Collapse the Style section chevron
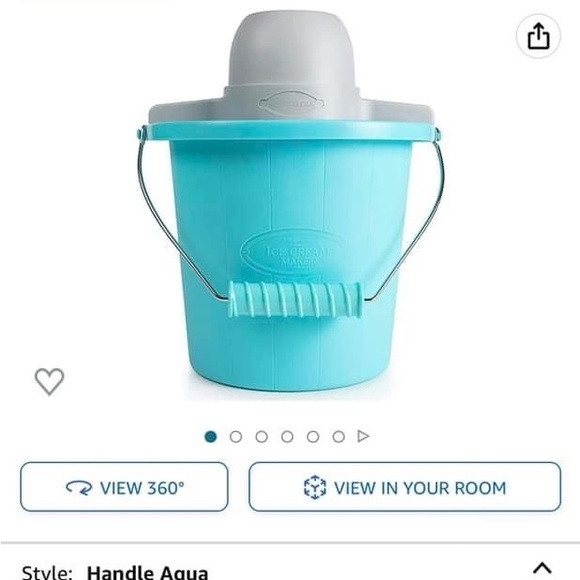 coord(542,568)
